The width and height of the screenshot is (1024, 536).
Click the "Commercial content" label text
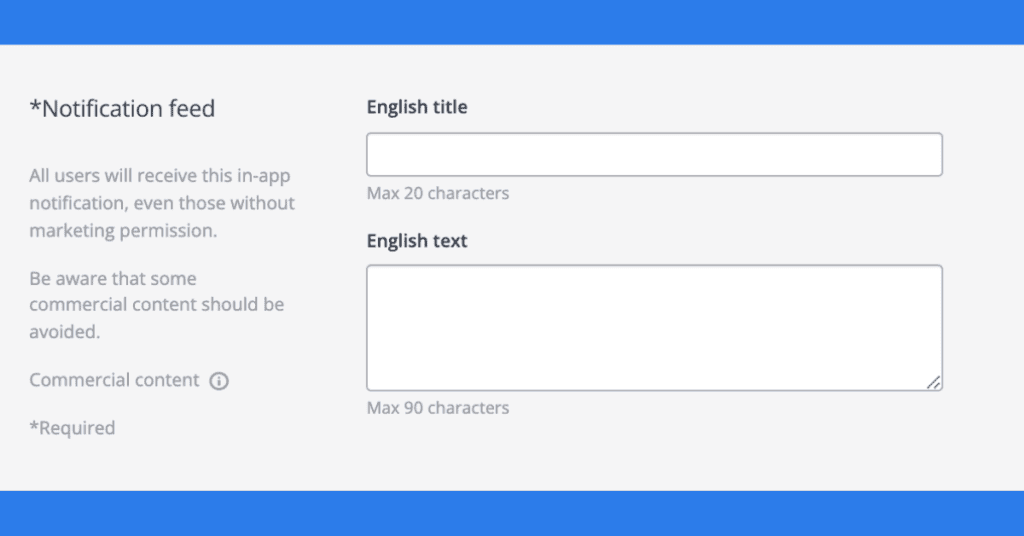coord(114,380)
